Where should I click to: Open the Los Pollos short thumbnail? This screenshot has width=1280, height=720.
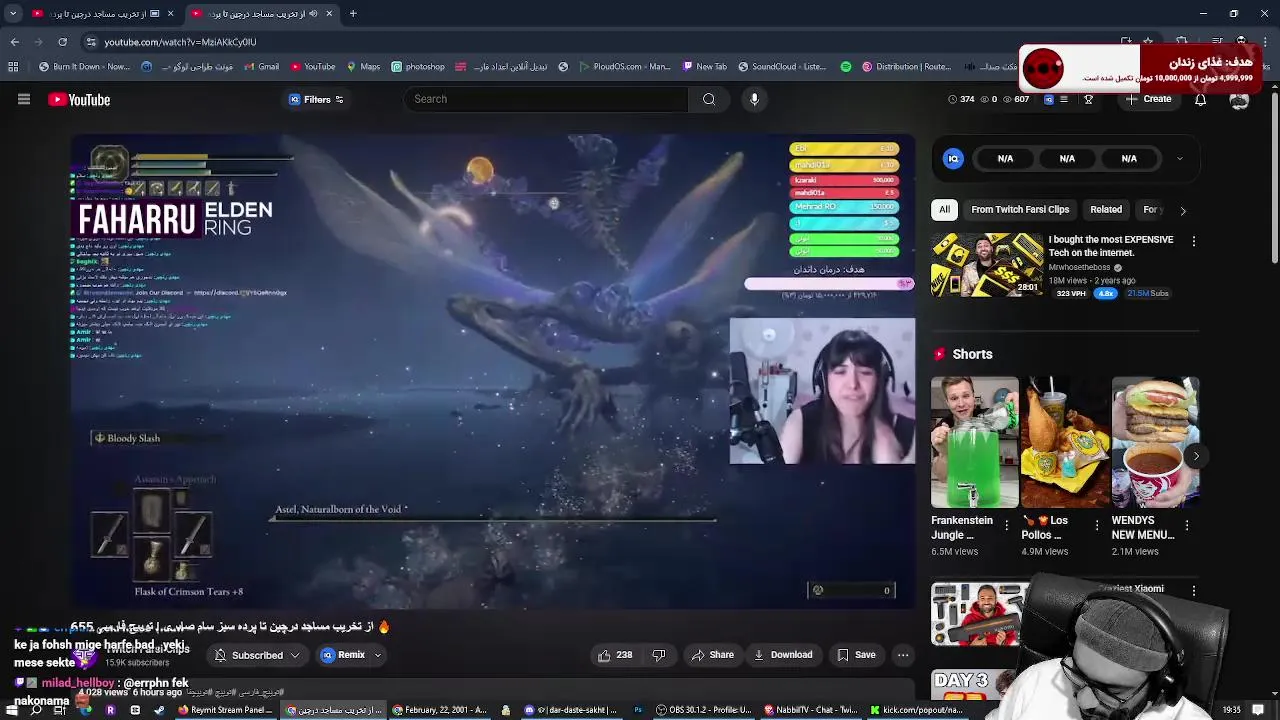coord(1065,442)
